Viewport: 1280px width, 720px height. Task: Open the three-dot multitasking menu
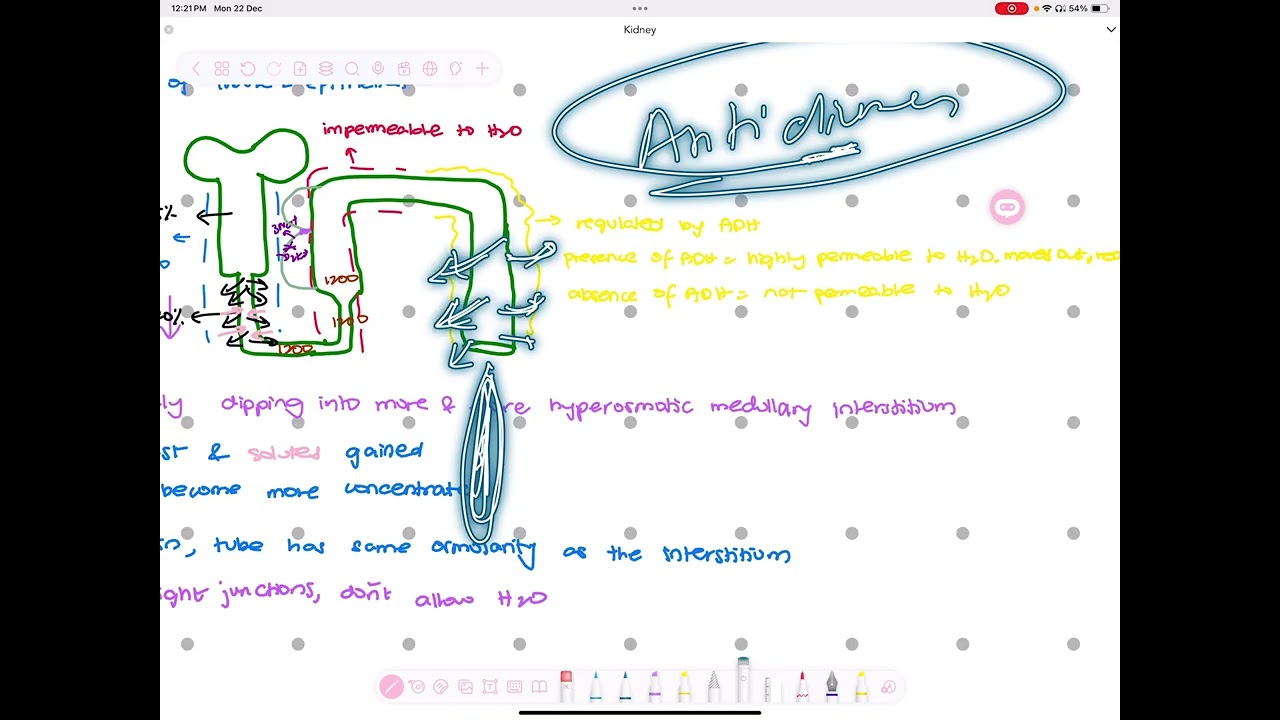[x=640, y=9]
